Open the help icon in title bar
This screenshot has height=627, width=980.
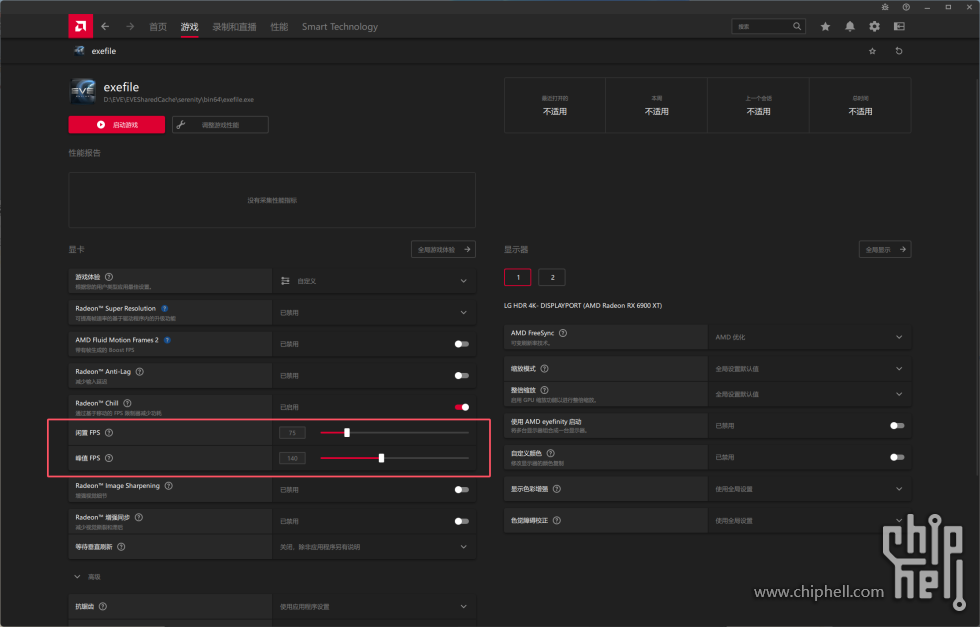tap(906, 7)
